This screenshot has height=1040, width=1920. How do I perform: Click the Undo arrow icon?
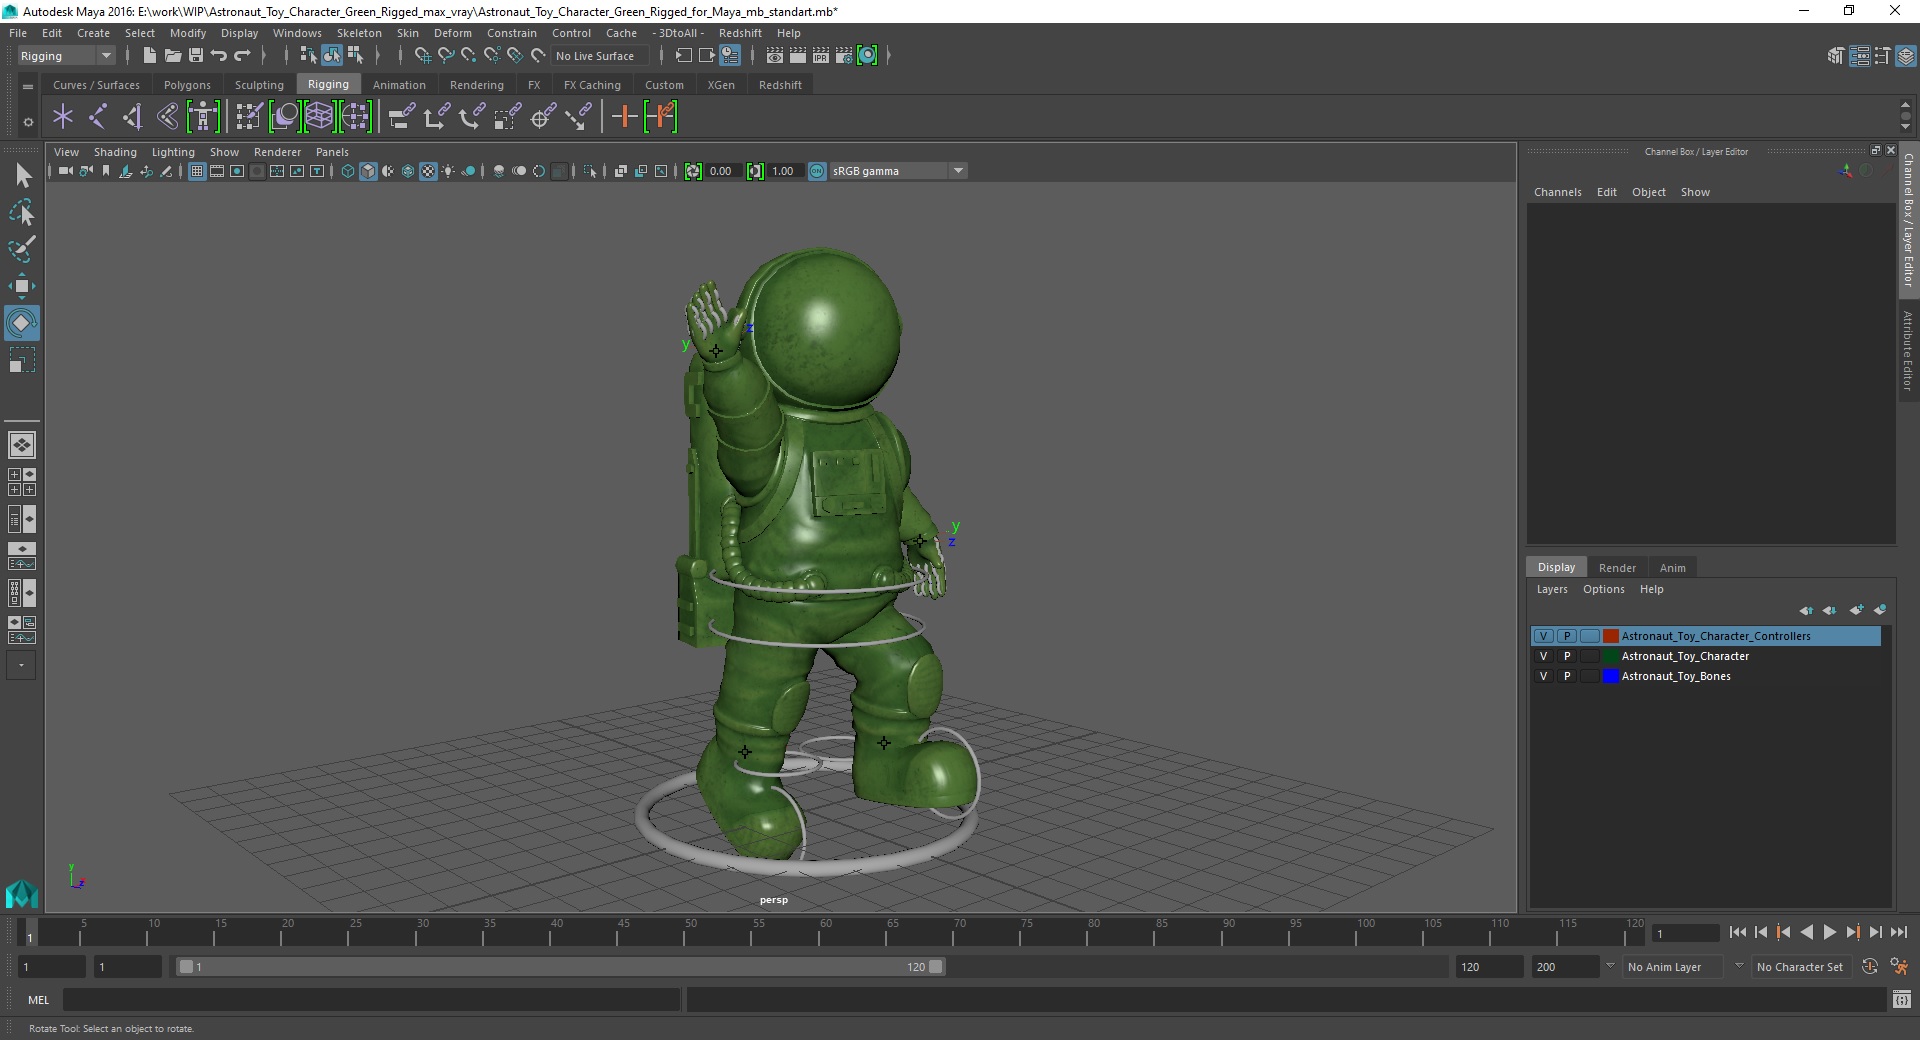coord(219,56)
